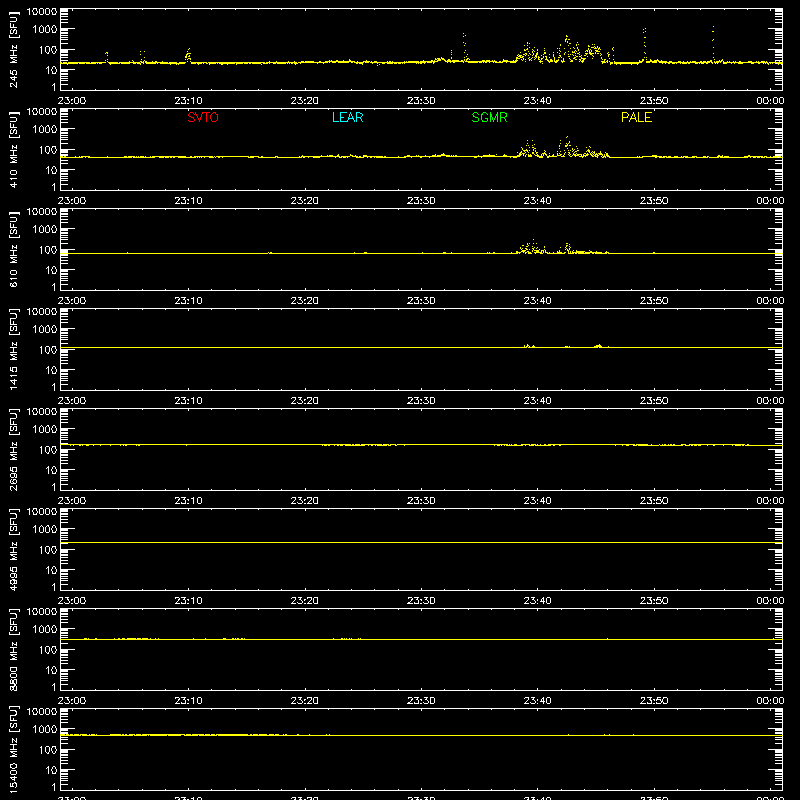Viewport: 800px width, 800px height.
Task: Click the 245 MHz small burst near 23:10
Action: (188, 56)
